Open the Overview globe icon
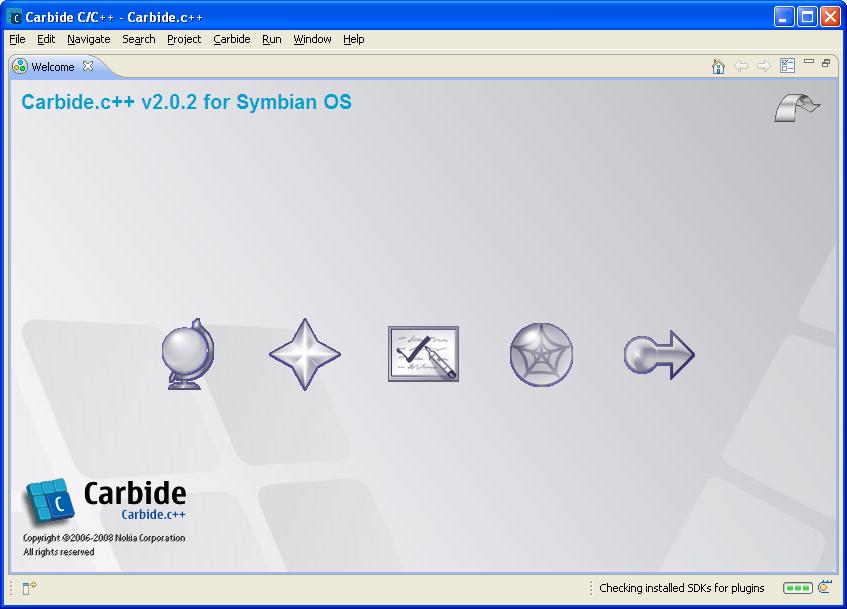This screenshot has width=847, height=609. click(x=188, y=354)
